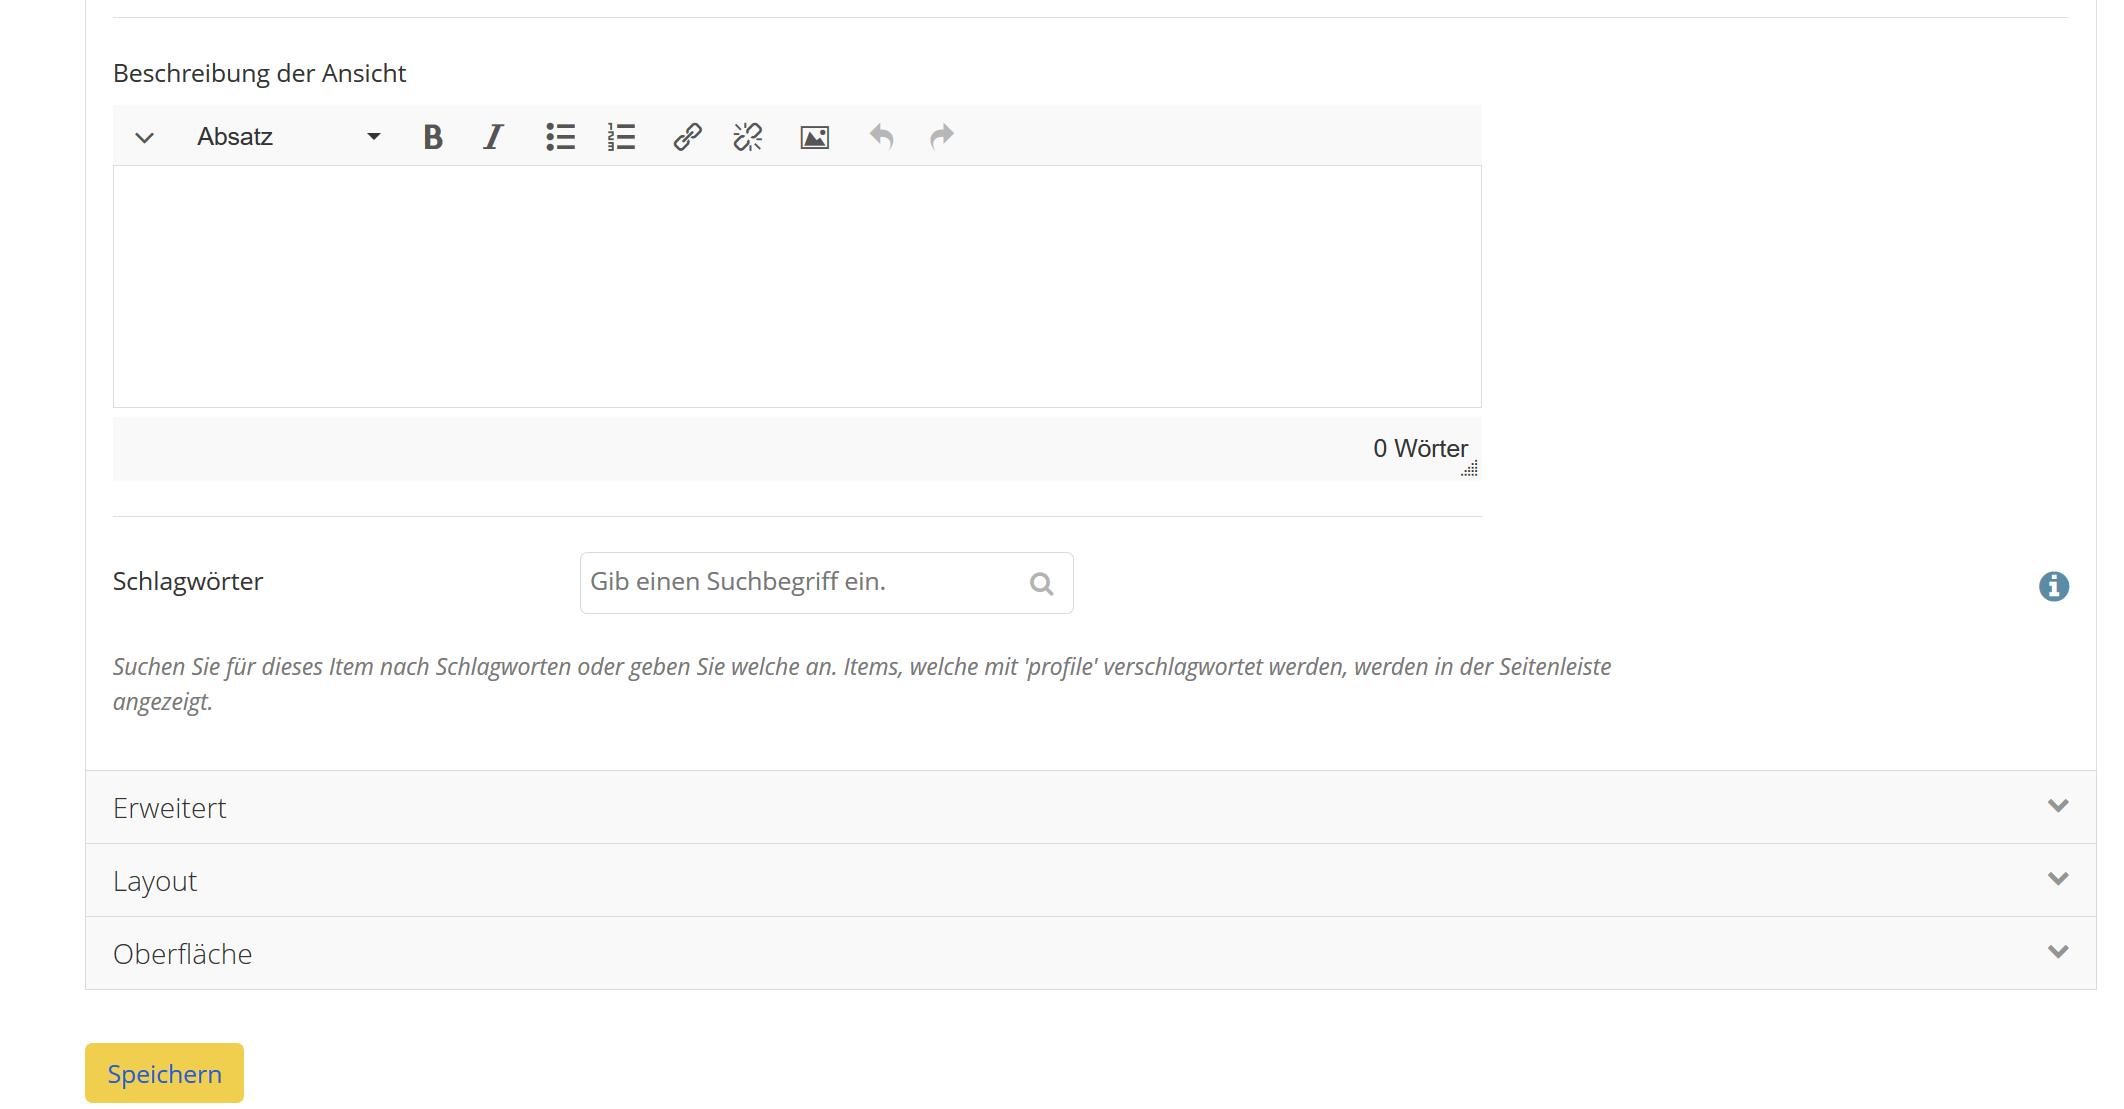Image resolution: width=2124 pixels, height=1109 pixels.
Task: Toggle bold formatting in editor toolbar
Action: click(432, 137)
